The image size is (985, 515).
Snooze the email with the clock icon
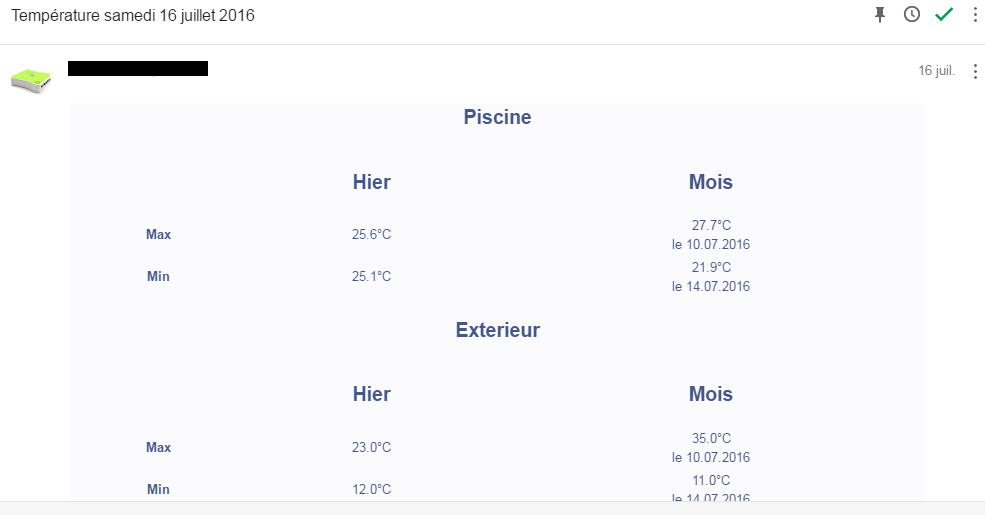912,14
